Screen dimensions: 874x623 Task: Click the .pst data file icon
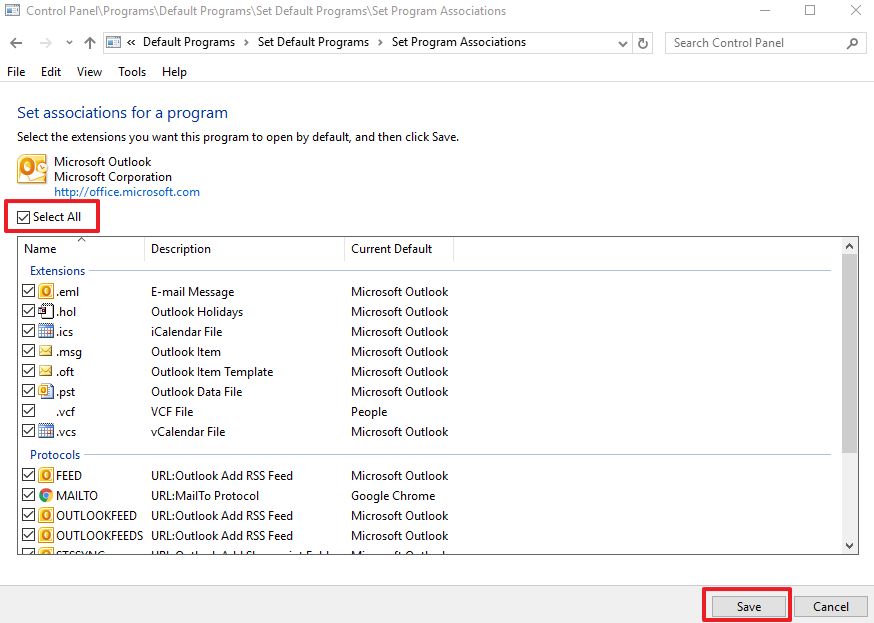(x=46, y=391)
